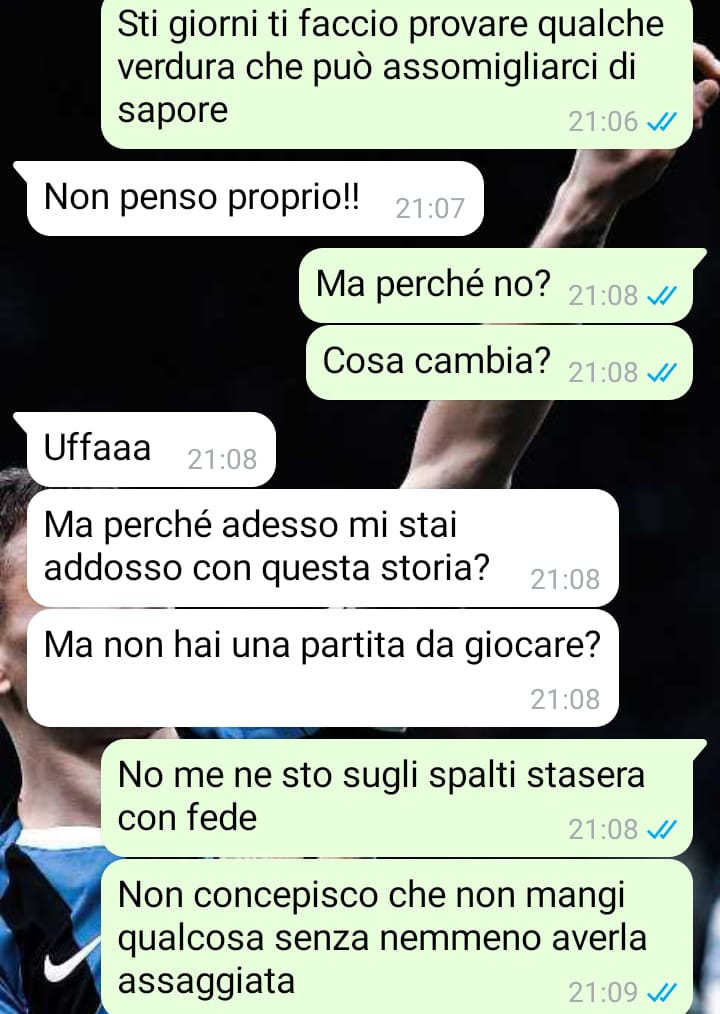Select message 'Ma non hai una partita da giocare?'

click(323, 668)
